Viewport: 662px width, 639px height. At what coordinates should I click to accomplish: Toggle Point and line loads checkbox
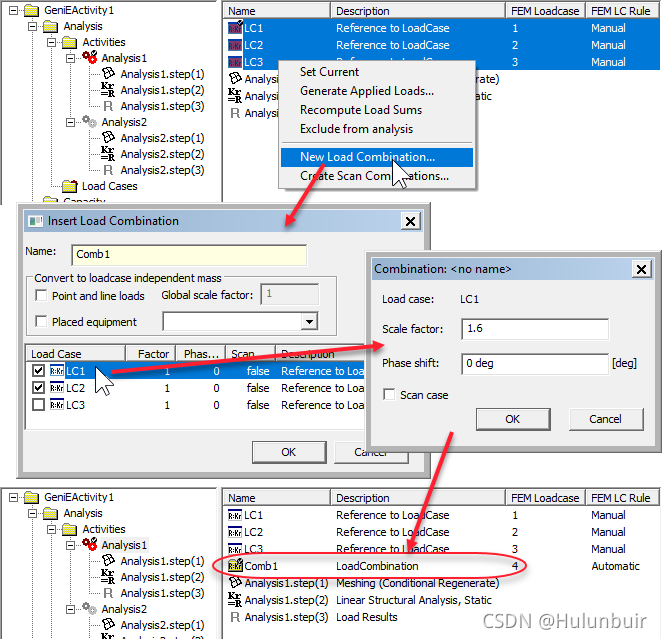point(41,295)
